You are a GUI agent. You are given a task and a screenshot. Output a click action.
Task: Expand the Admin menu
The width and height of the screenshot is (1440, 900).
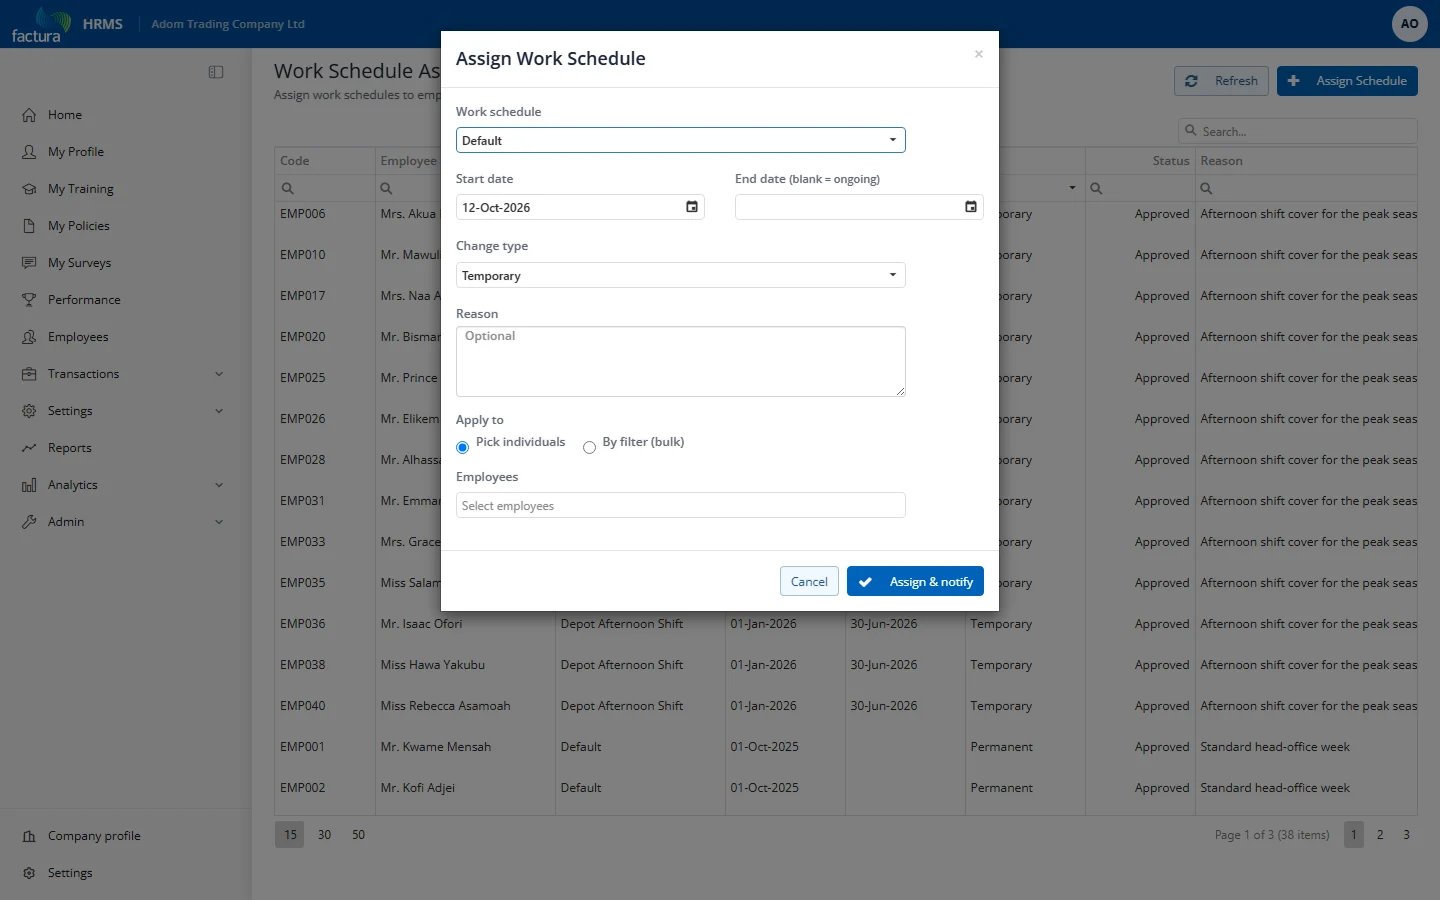coord(219,522)
